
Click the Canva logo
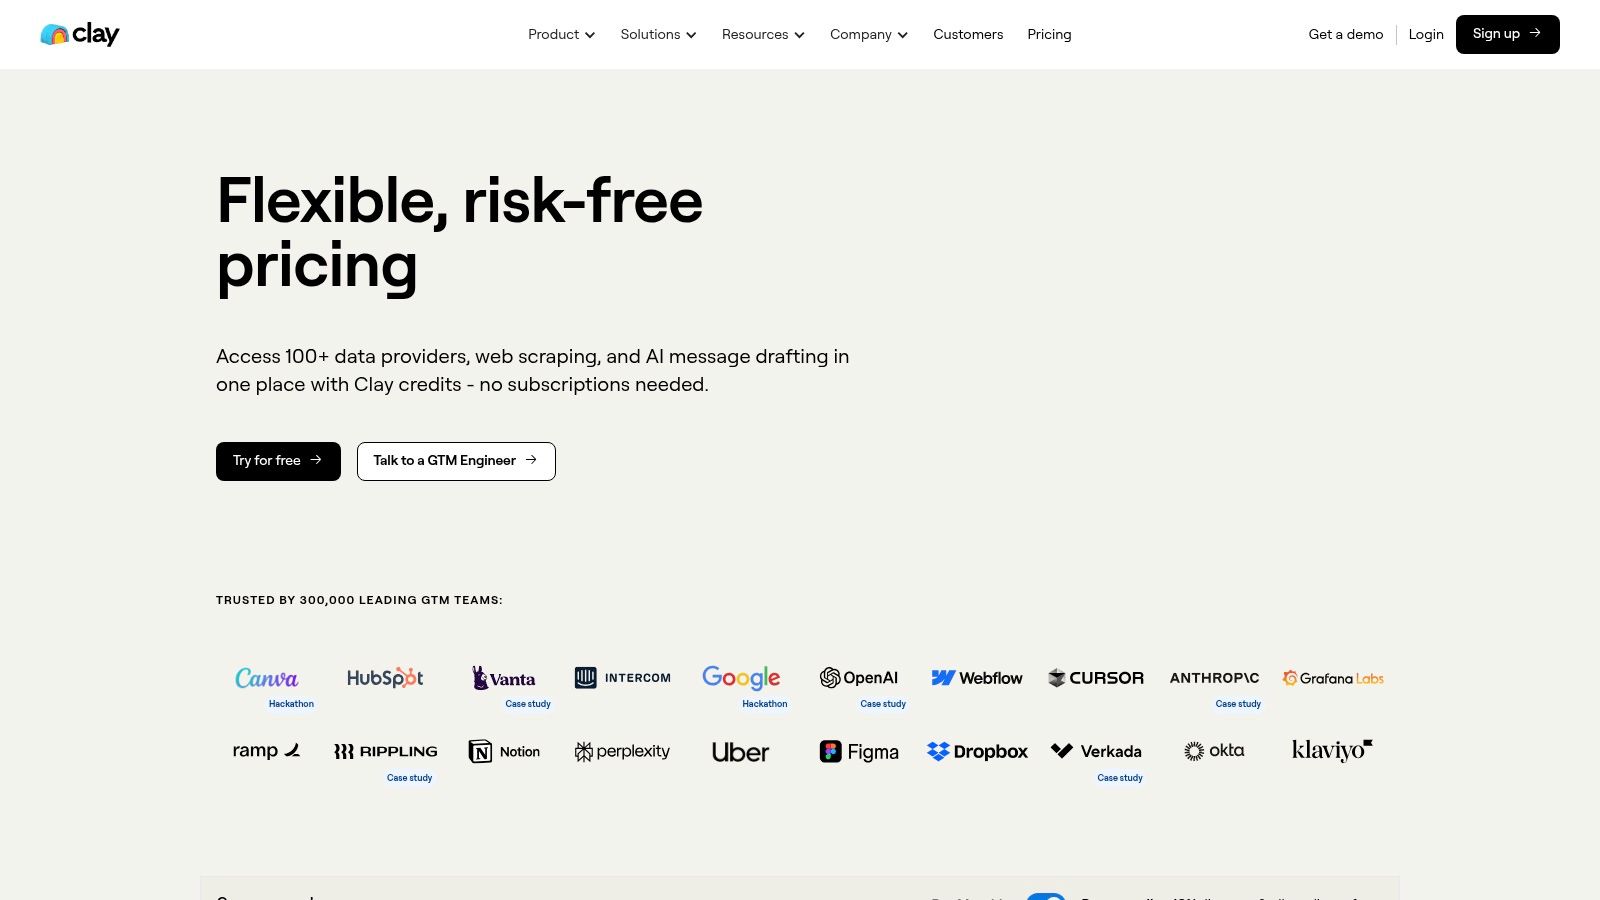266,678
